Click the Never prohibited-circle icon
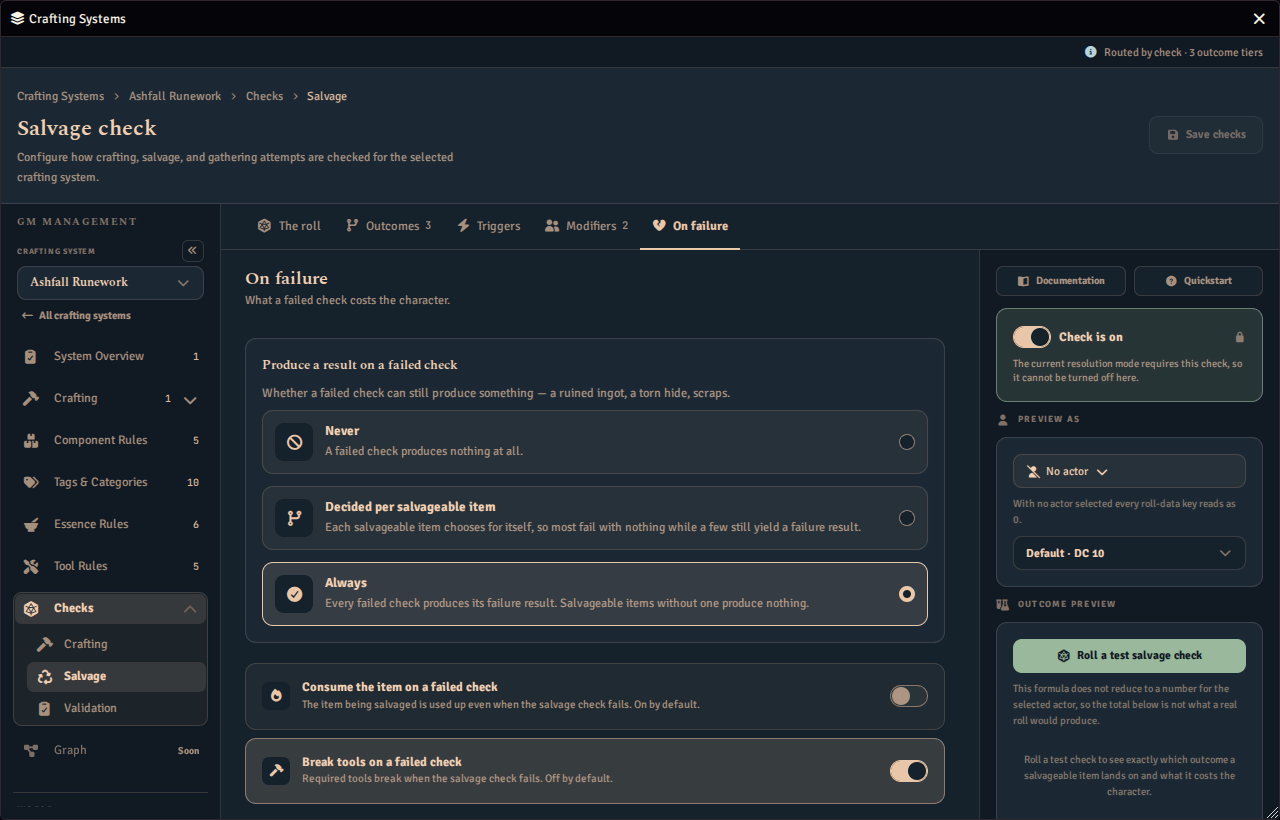This screenshot has width=1280, height=820. [x=294, y=442]
